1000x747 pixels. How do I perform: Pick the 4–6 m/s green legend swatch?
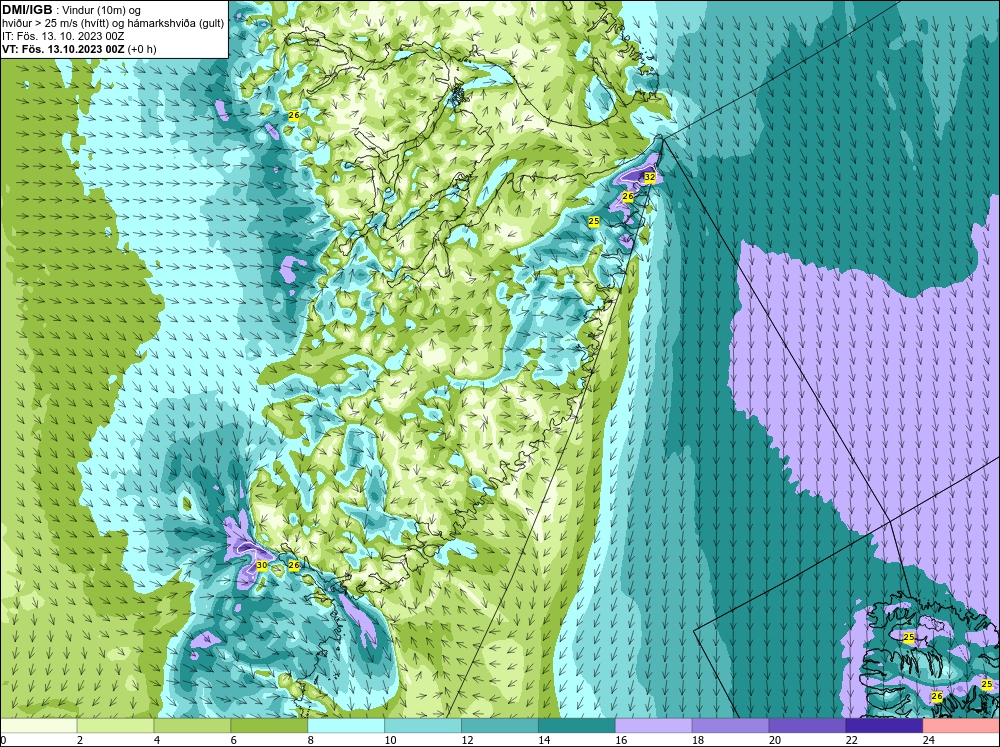coord(192,726)
